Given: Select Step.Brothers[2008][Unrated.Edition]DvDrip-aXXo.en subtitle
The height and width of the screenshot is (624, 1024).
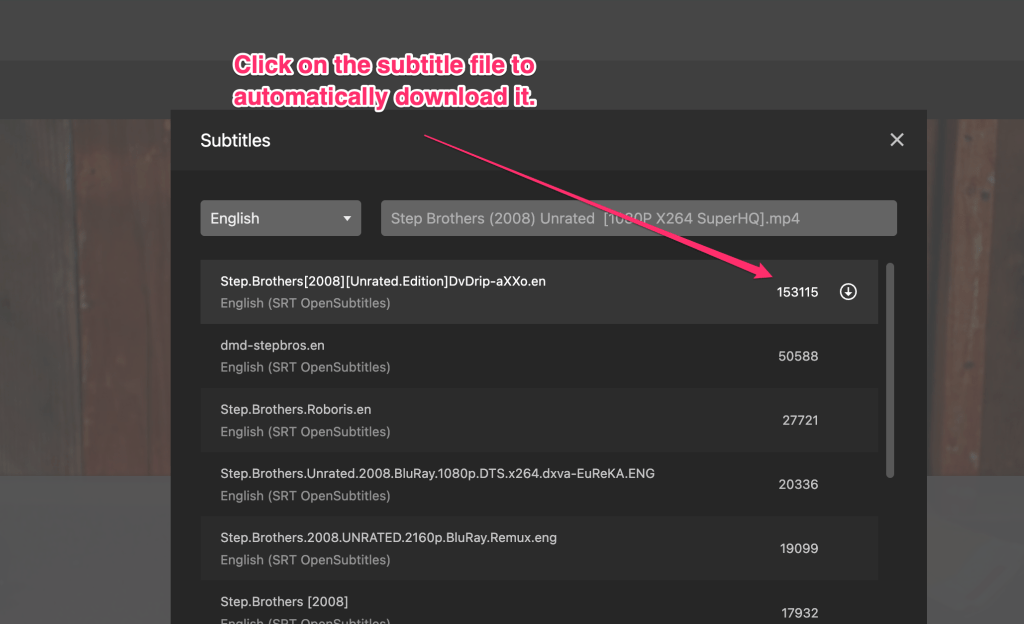Looking at the screenshot, I should [383, 282].
